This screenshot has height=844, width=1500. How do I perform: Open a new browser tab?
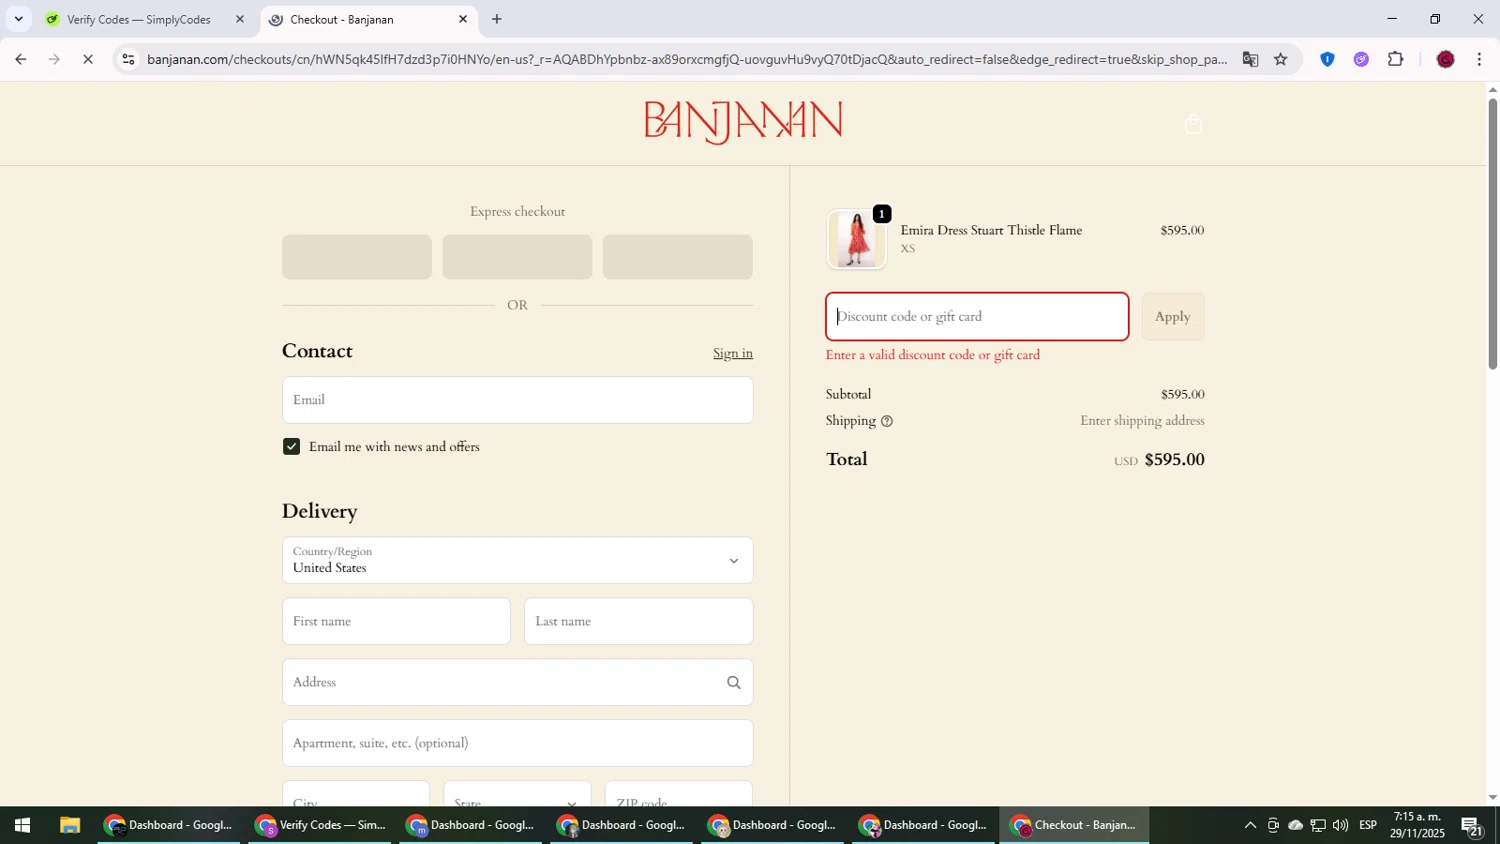click(496, 19)
